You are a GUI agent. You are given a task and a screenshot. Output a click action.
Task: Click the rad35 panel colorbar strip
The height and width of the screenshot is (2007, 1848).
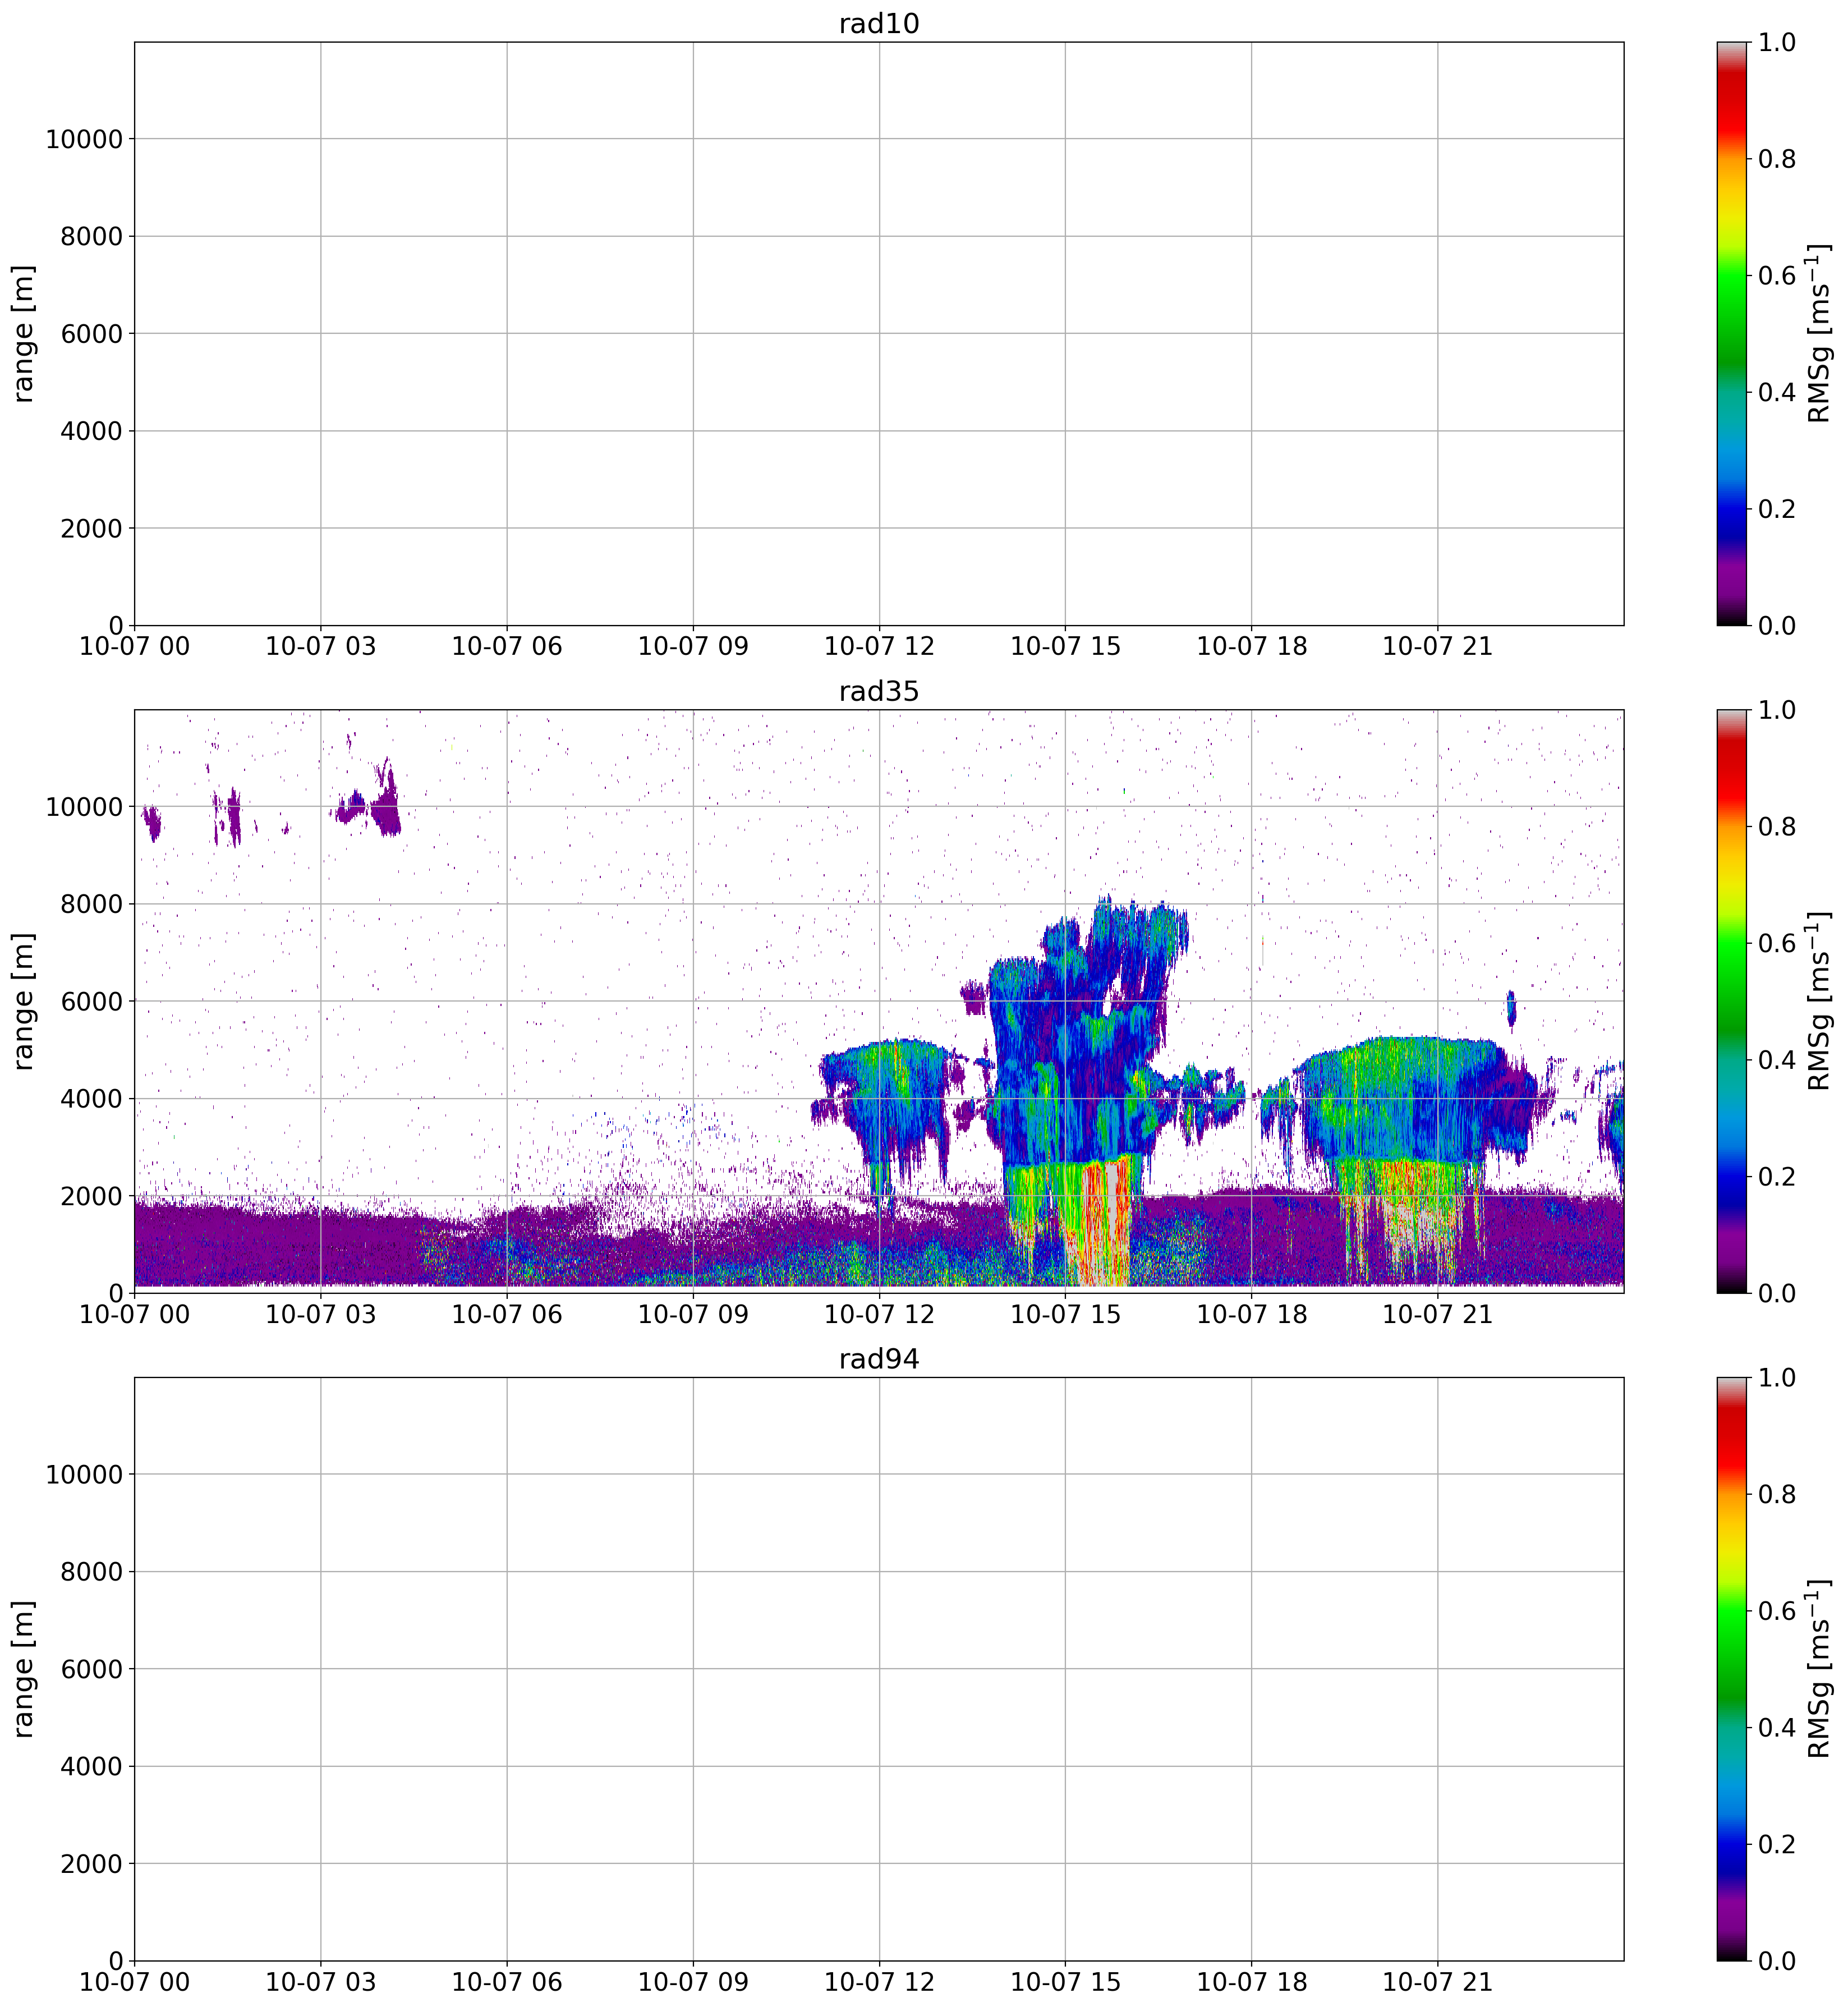tap(1731, 1001)
